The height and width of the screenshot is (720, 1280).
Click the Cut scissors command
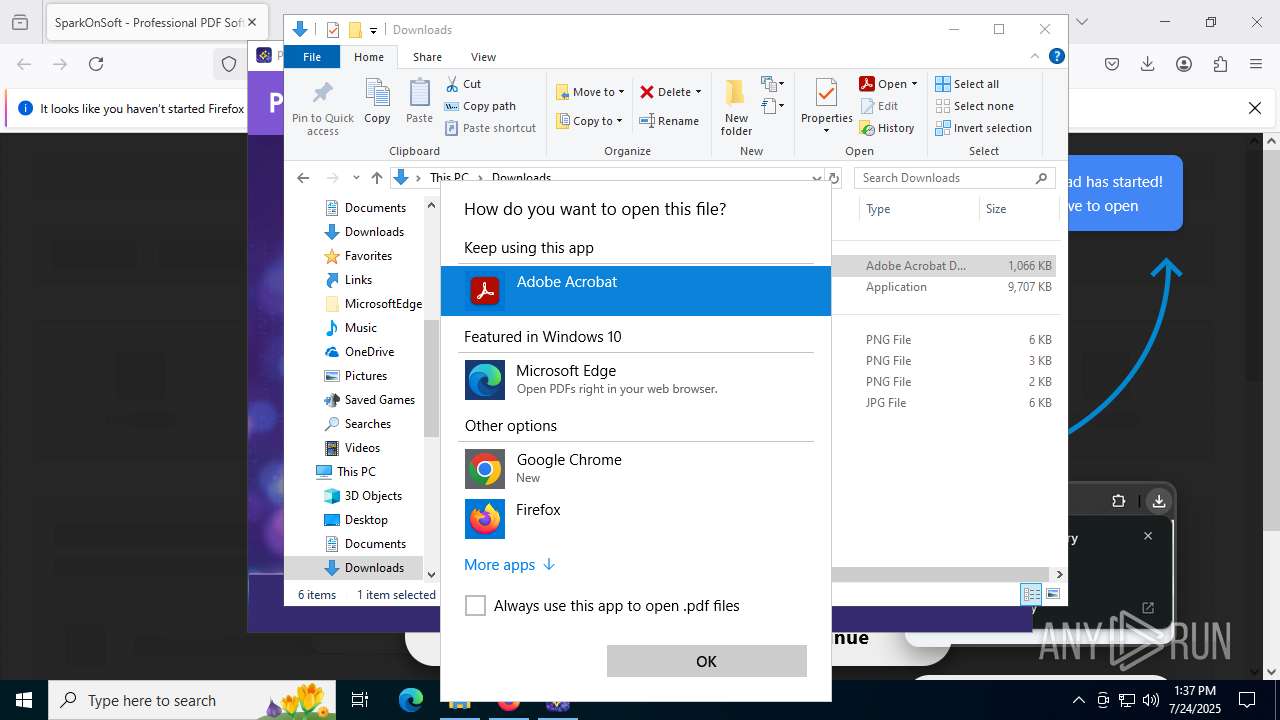point(464,84)
